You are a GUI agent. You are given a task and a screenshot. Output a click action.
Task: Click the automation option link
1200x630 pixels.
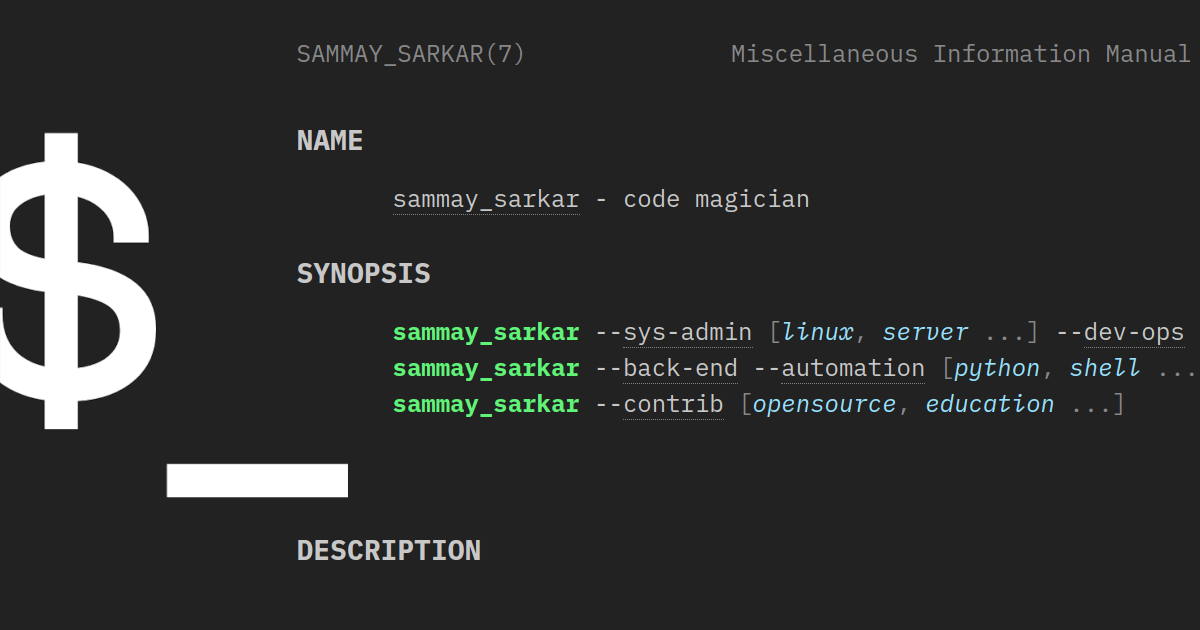click(x=853, y=368)
